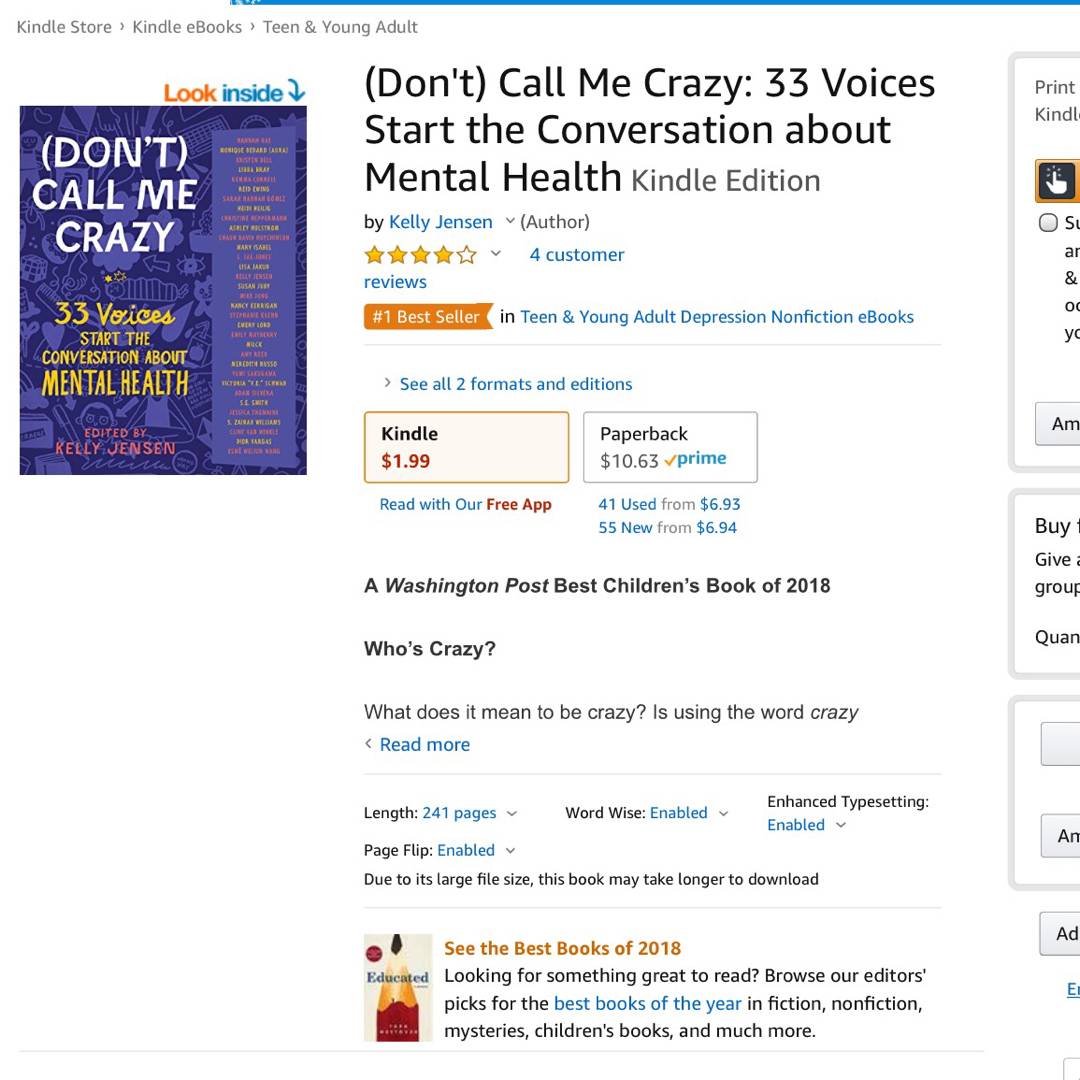
Task: Expand the Length 241 pages dropdown
Action: point(512,814)
